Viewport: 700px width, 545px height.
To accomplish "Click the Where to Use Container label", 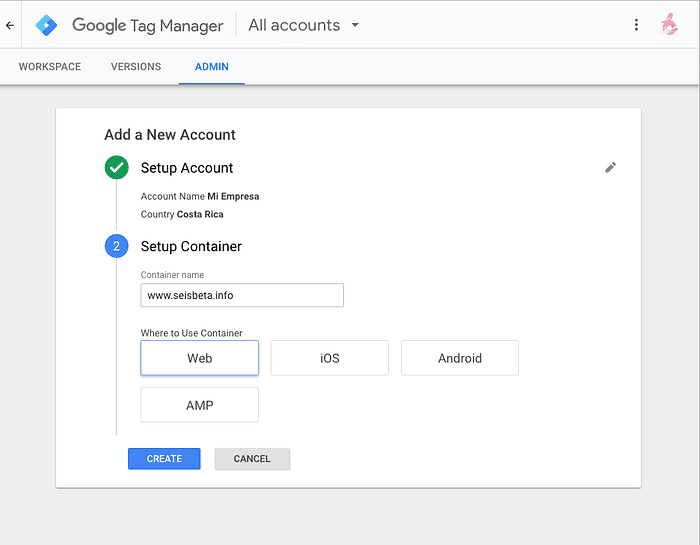I will (x=192, y=333).
